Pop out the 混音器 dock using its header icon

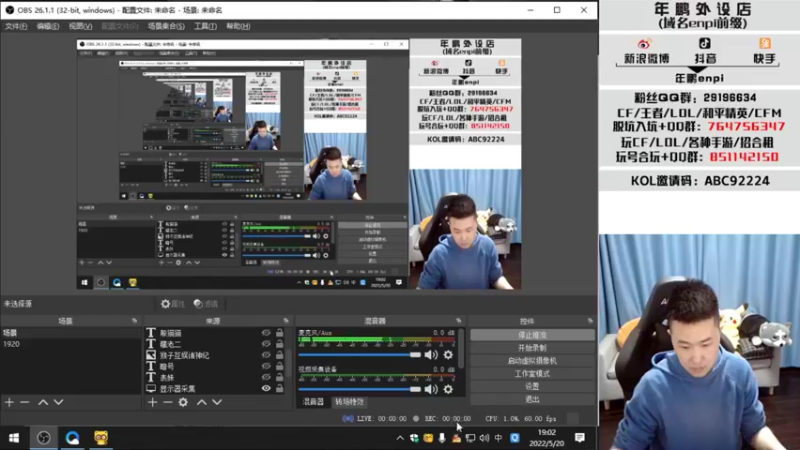(x=458, y=320)
